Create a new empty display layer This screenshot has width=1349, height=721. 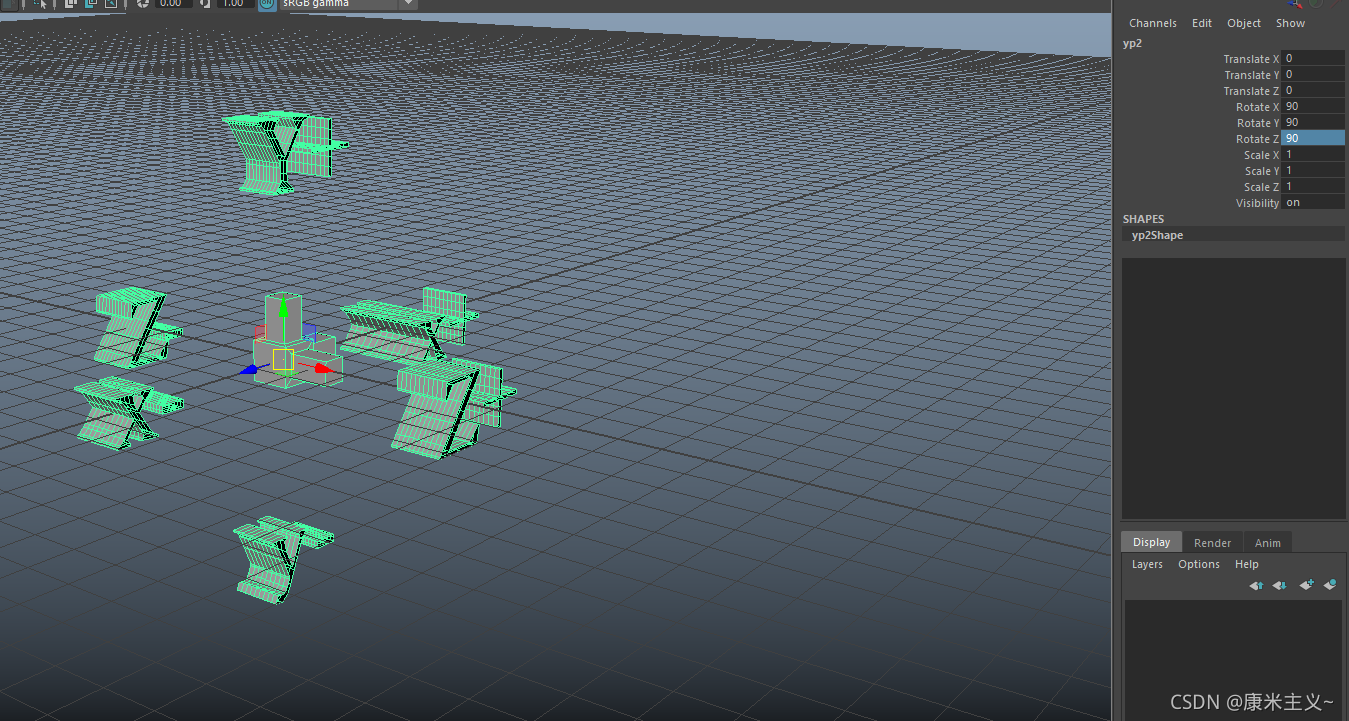[x=1306, y=585]
